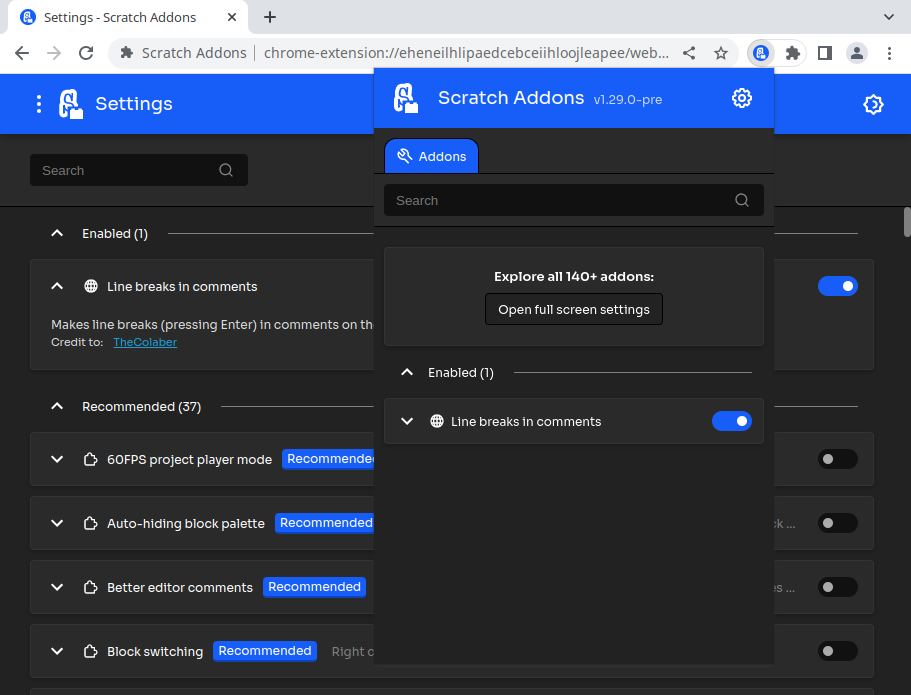Viewport: 911px width, 695px height.
Task: Click Settings title in page header
Action: (x=134, y=104)
